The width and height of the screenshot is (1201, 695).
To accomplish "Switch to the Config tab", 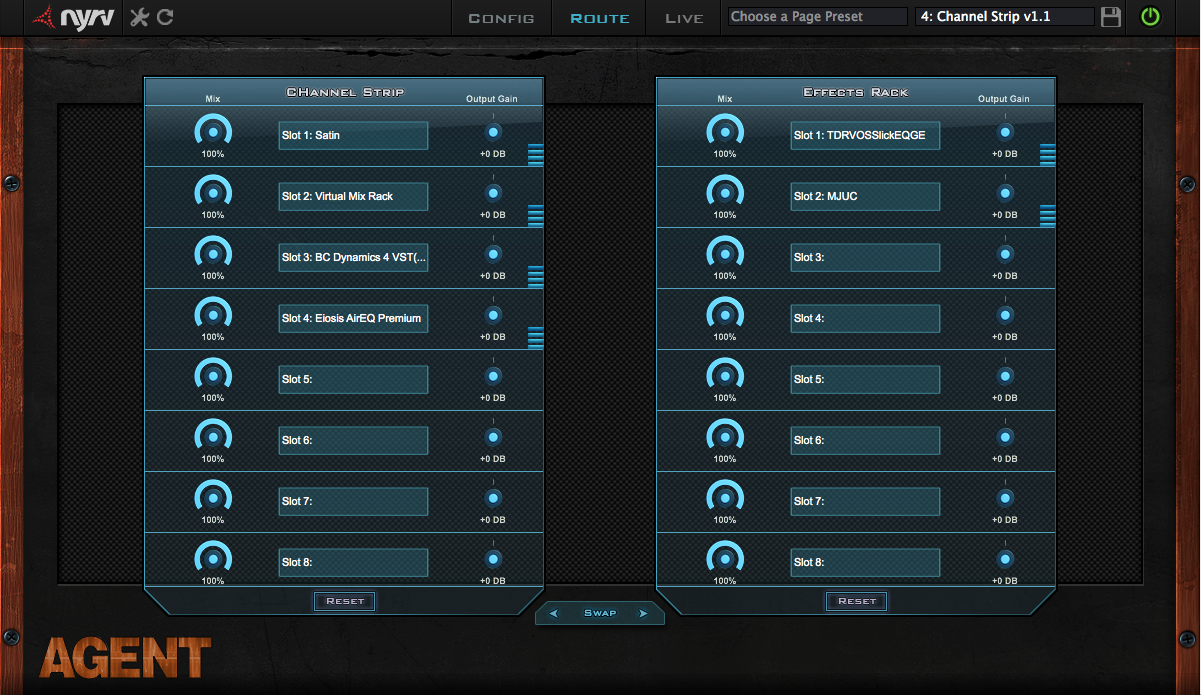I will pyautogui.click(x=501, y=18).
